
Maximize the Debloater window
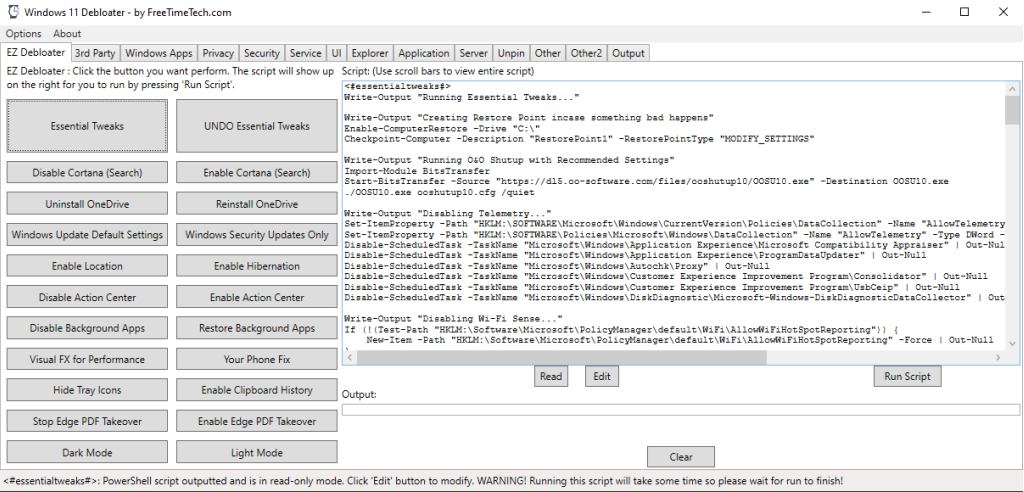pyautogui.click(x=964, y=12)
